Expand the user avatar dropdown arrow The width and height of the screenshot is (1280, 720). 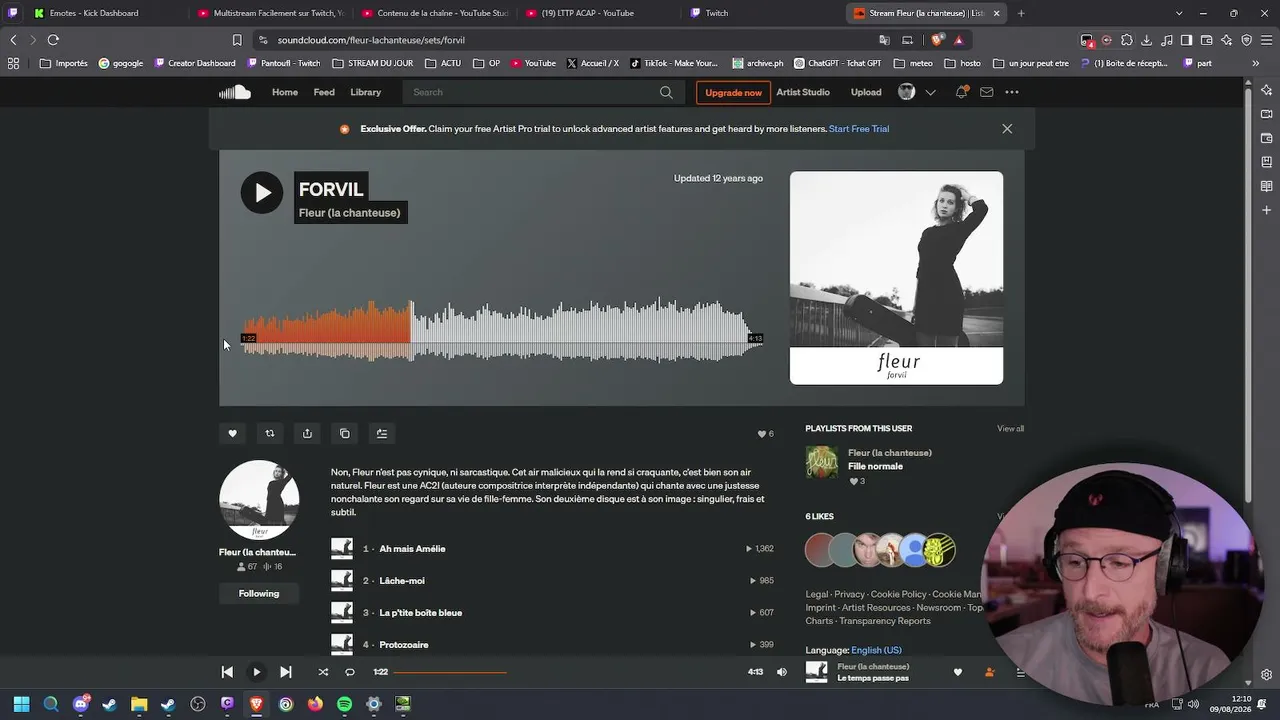click(x=930, y=92)
